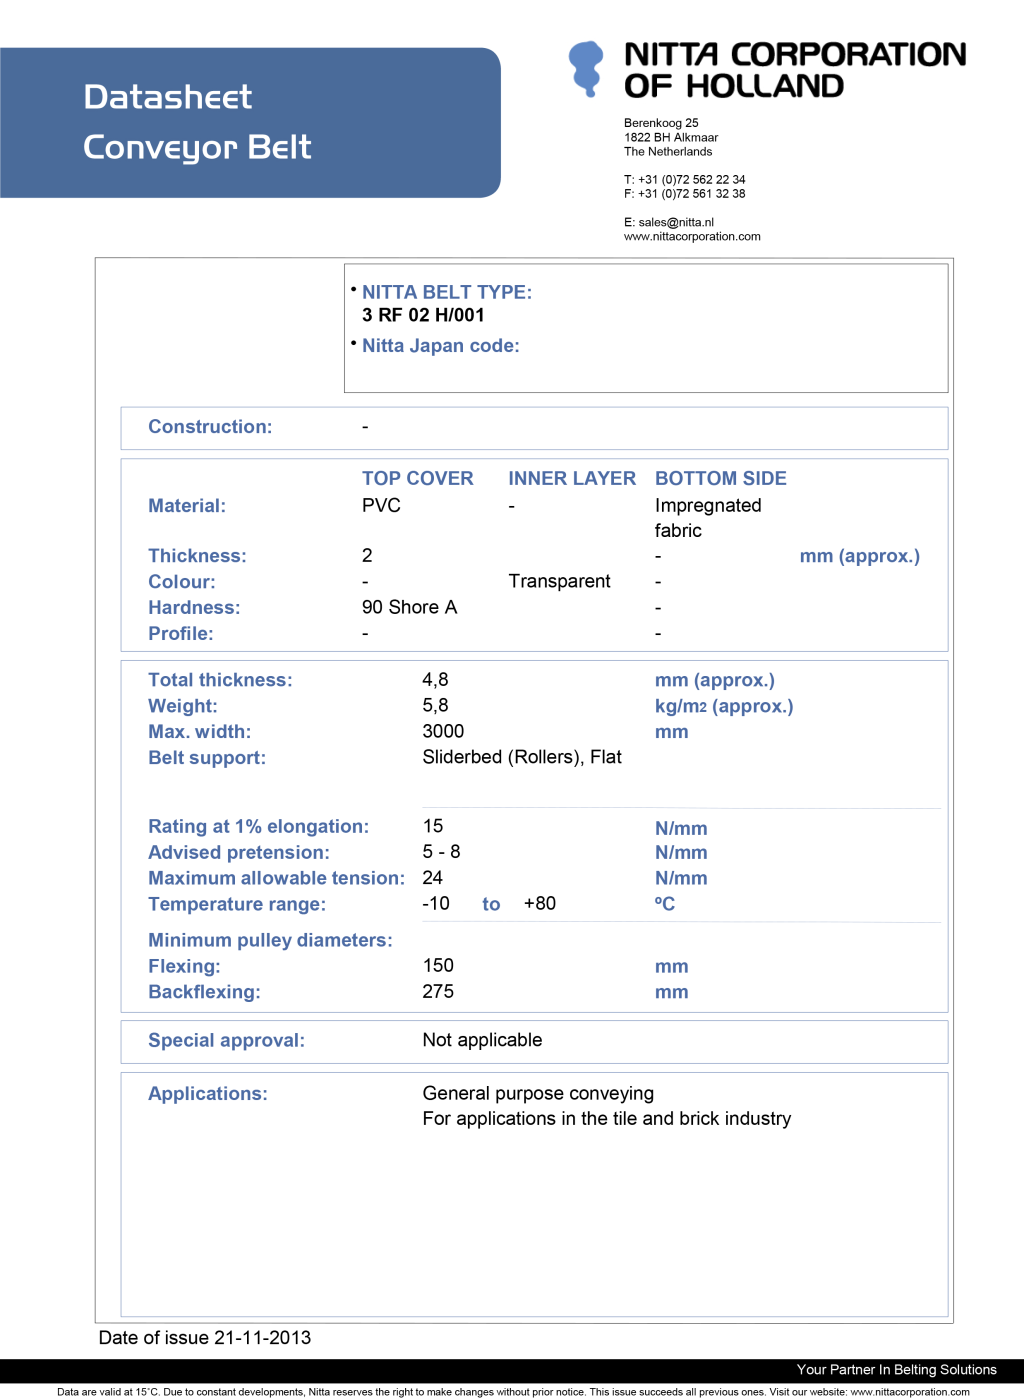The height and width of the screenshot is (1400, 1024).
Task: Select the "PVC" material value
Action: point(381,505)
